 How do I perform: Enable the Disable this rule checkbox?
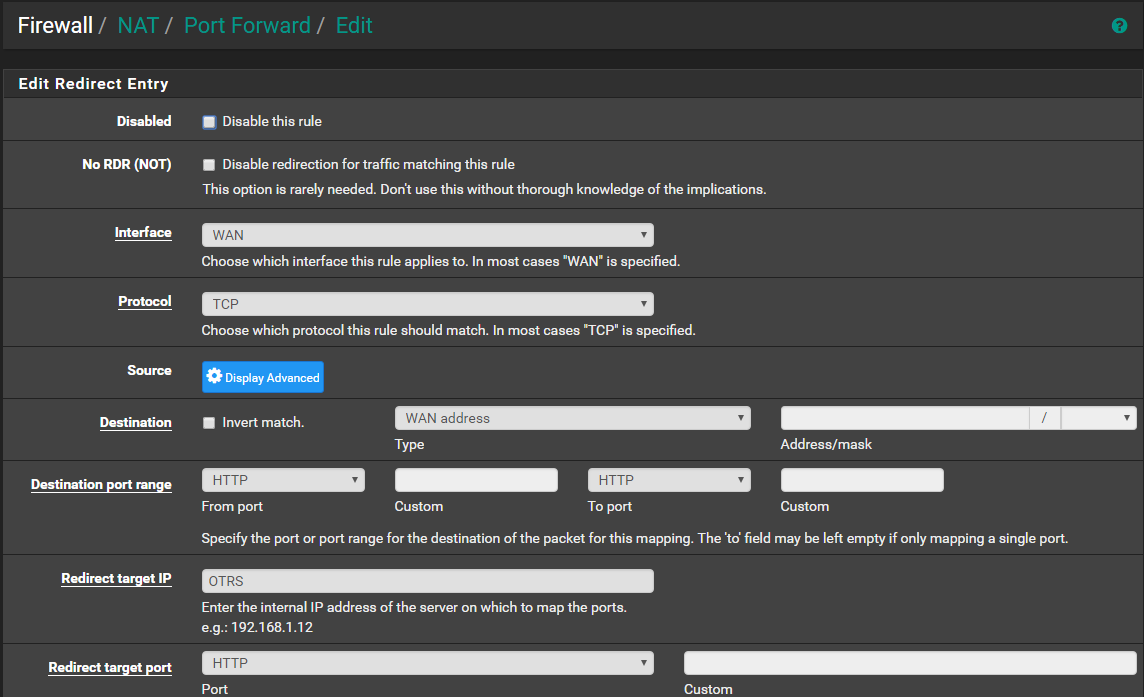coord(209,122)
